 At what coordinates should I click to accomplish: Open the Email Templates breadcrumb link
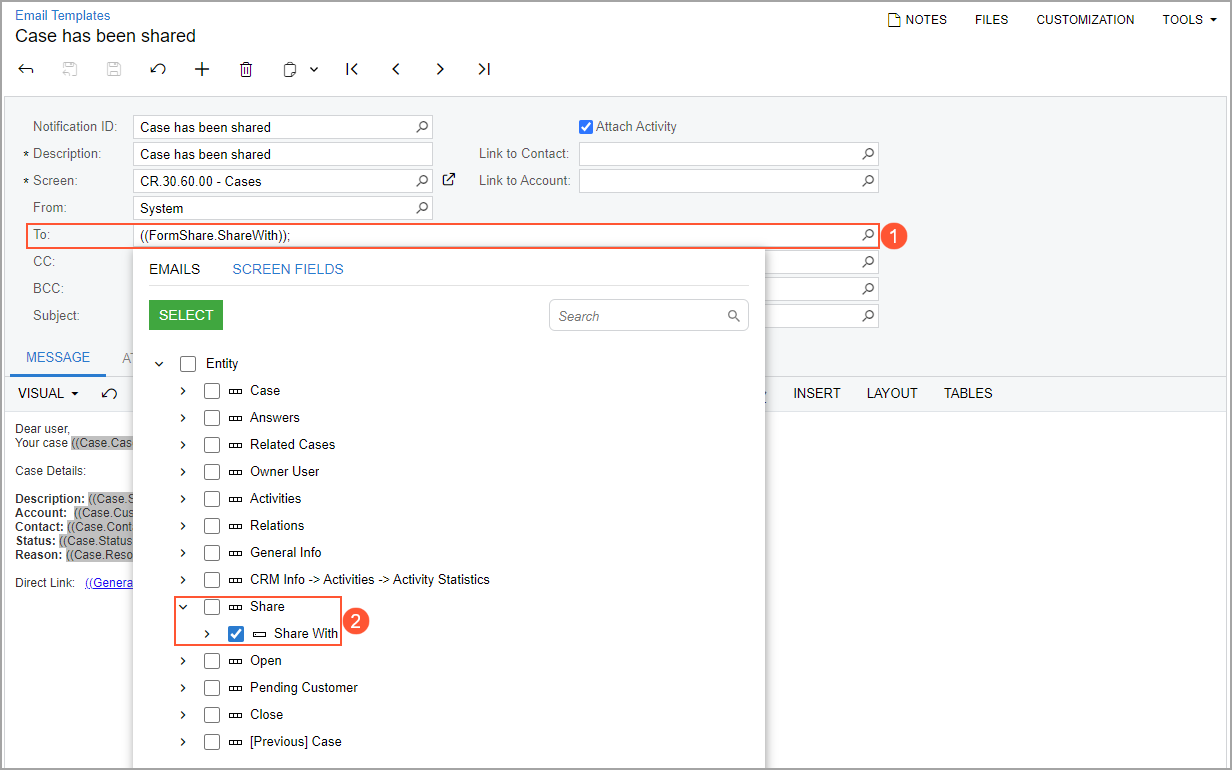[x=63, y=15]
